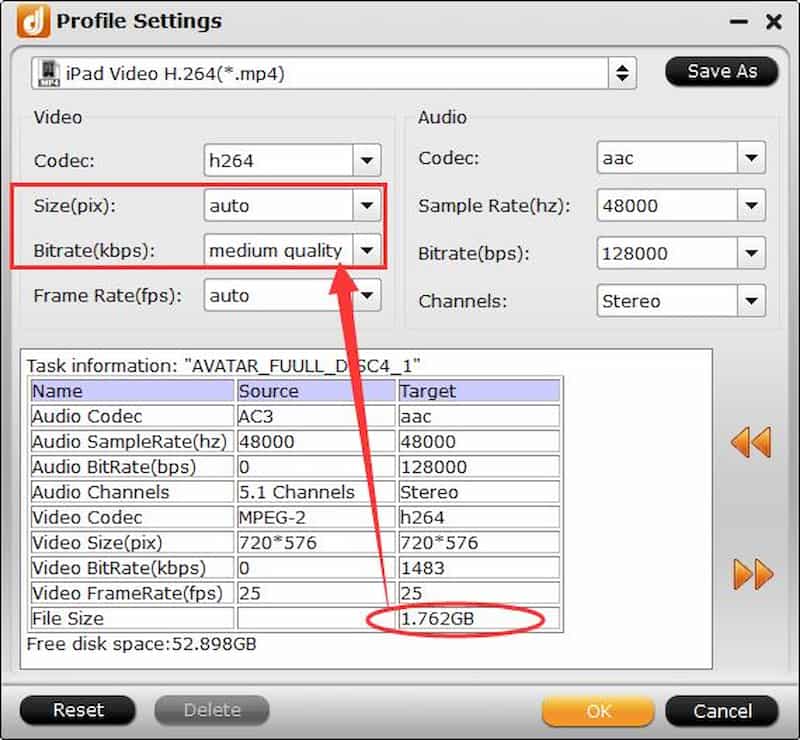Open the iPad Video H.264 profile combo box
Viewport: 800px width, 740px height.
click(334, 73)
